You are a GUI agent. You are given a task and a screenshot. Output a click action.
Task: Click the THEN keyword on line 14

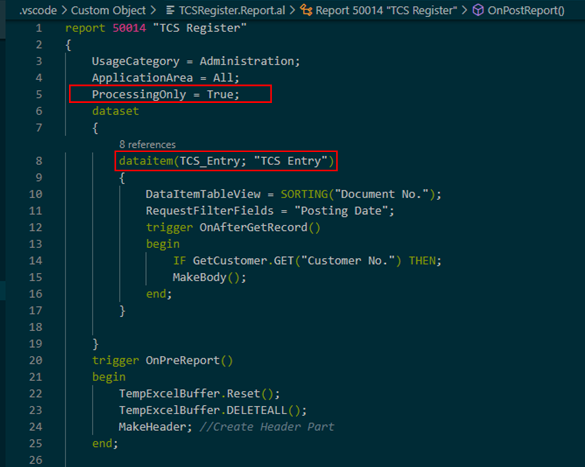422,261
